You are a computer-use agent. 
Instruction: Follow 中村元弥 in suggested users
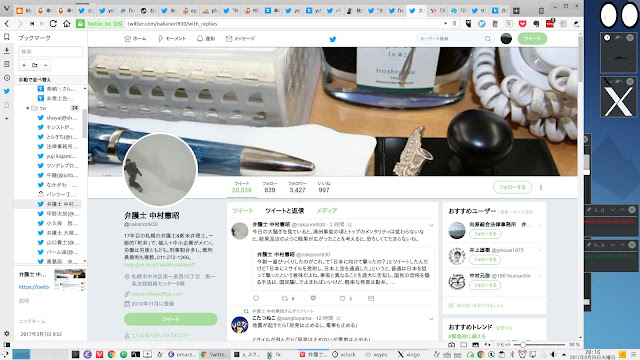485,285
